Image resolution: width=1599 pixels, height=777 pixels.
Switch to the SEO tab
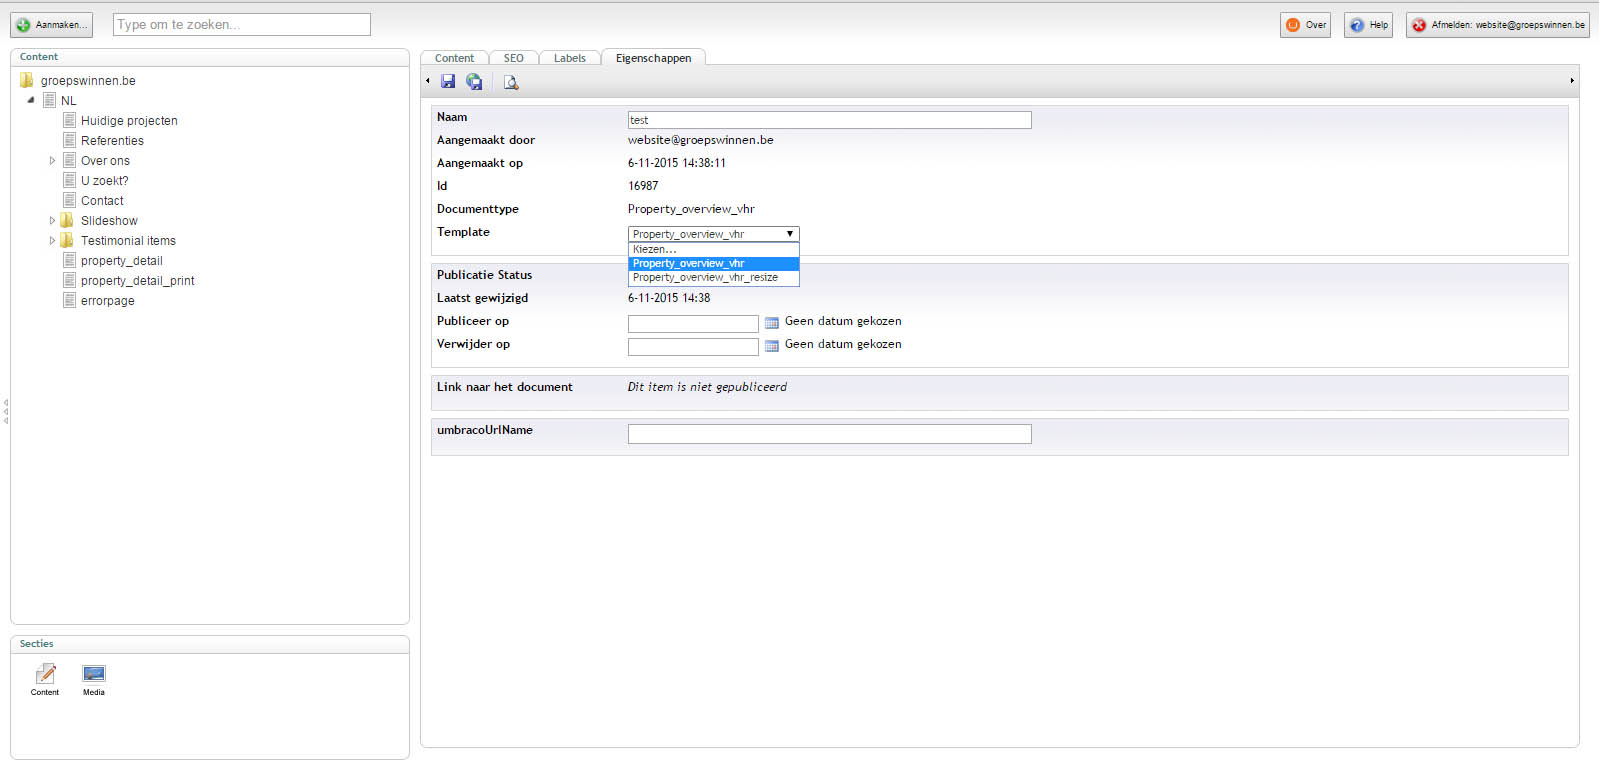tap(513, 58)
